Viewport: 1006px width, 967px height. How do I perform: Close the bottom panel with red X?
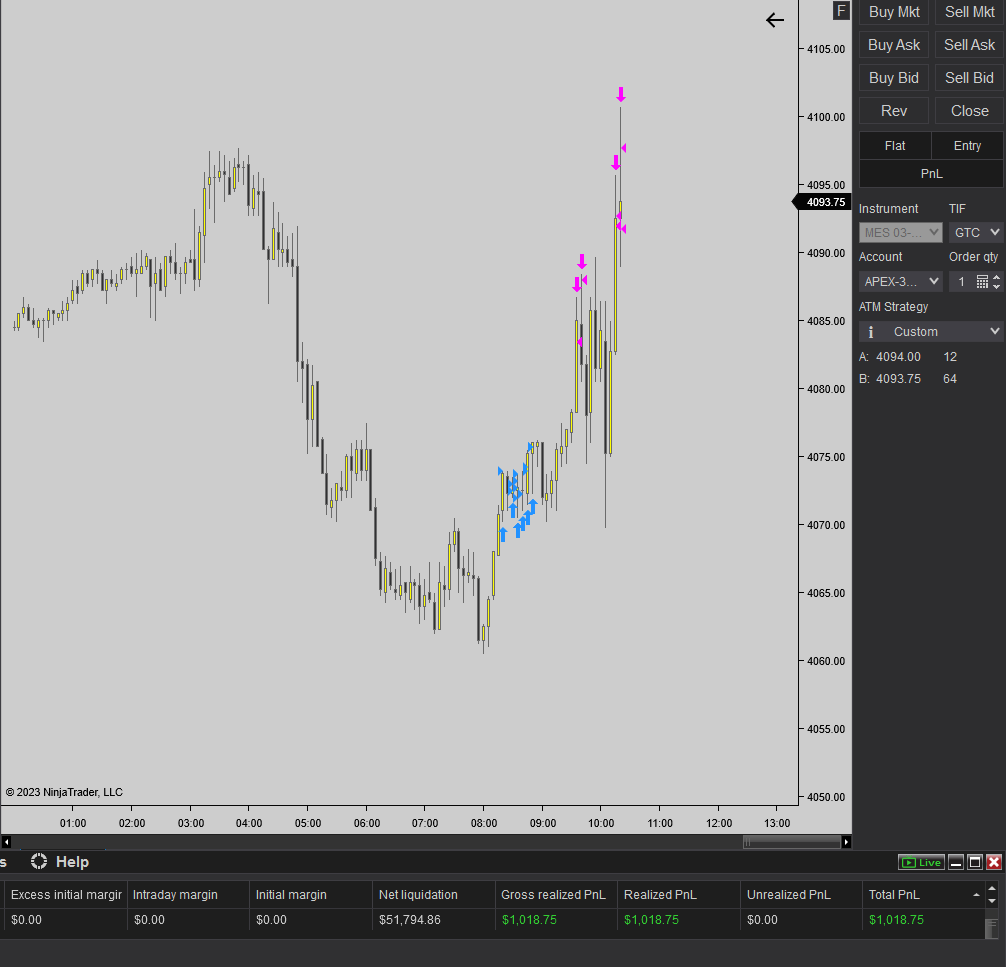click(994, 862)
